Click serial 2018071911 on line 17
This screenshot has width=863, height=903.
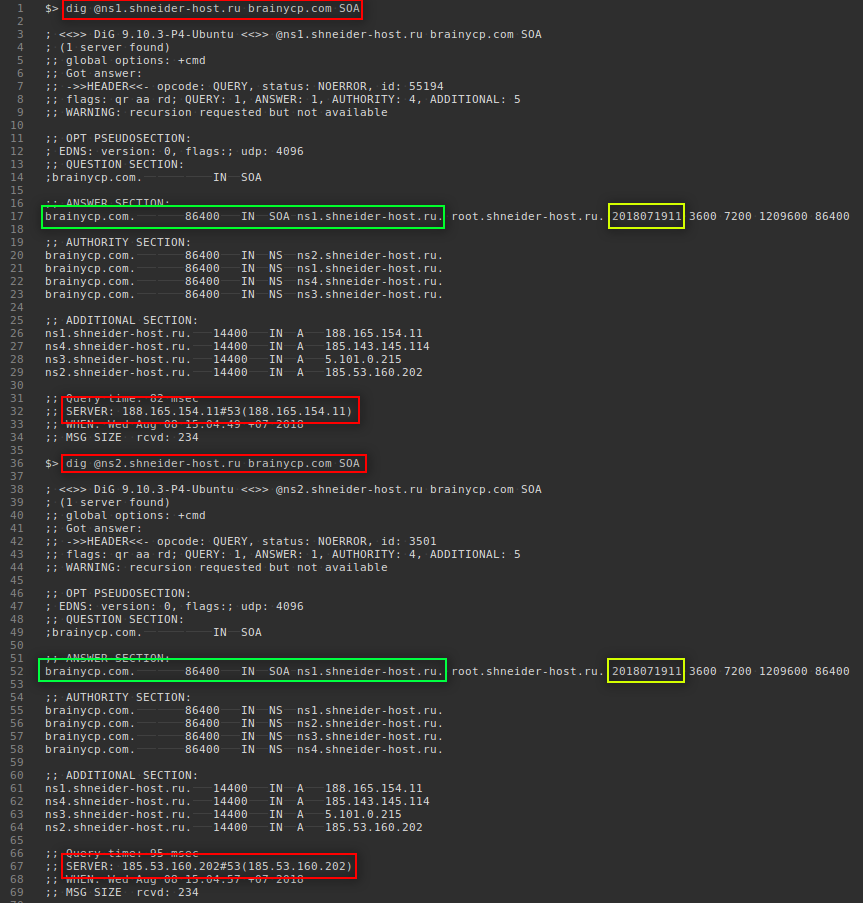(x=647, y=217)
